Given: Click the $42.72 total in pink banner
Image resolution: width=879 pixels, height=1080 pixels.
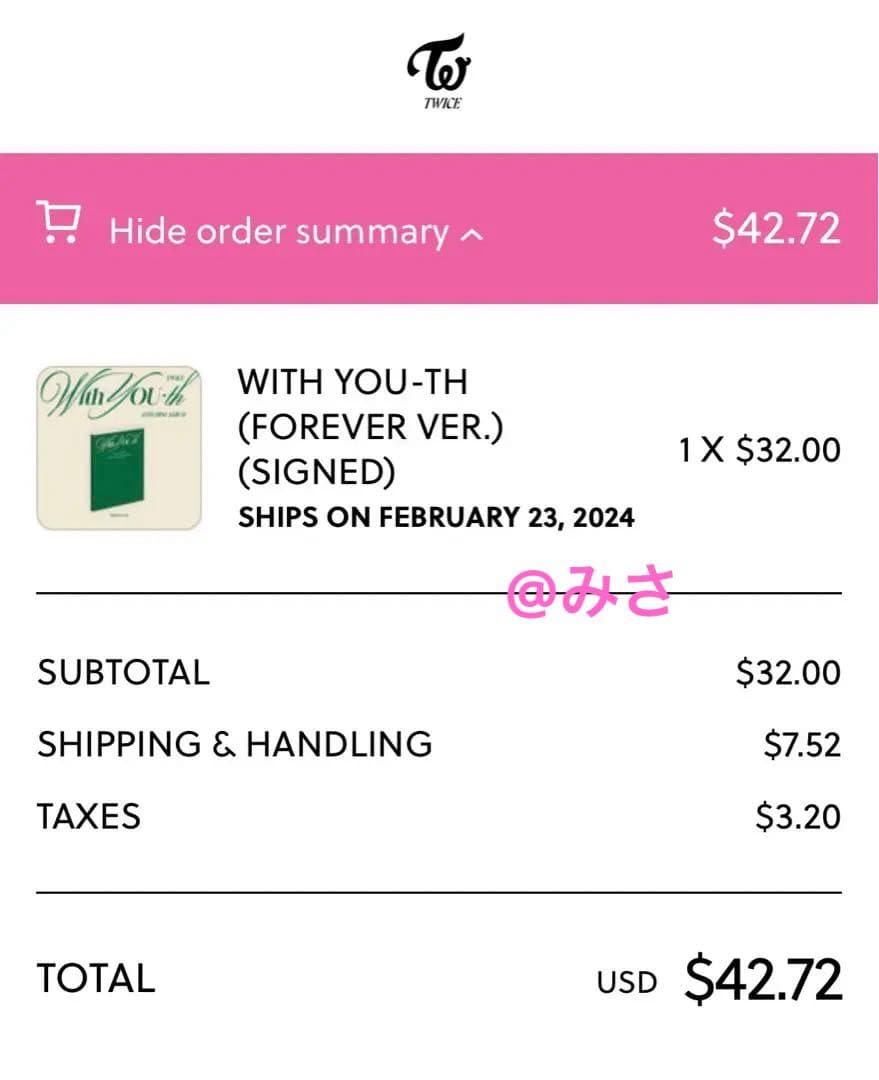Looking at the screenshot, I should (x=776, y=229).
